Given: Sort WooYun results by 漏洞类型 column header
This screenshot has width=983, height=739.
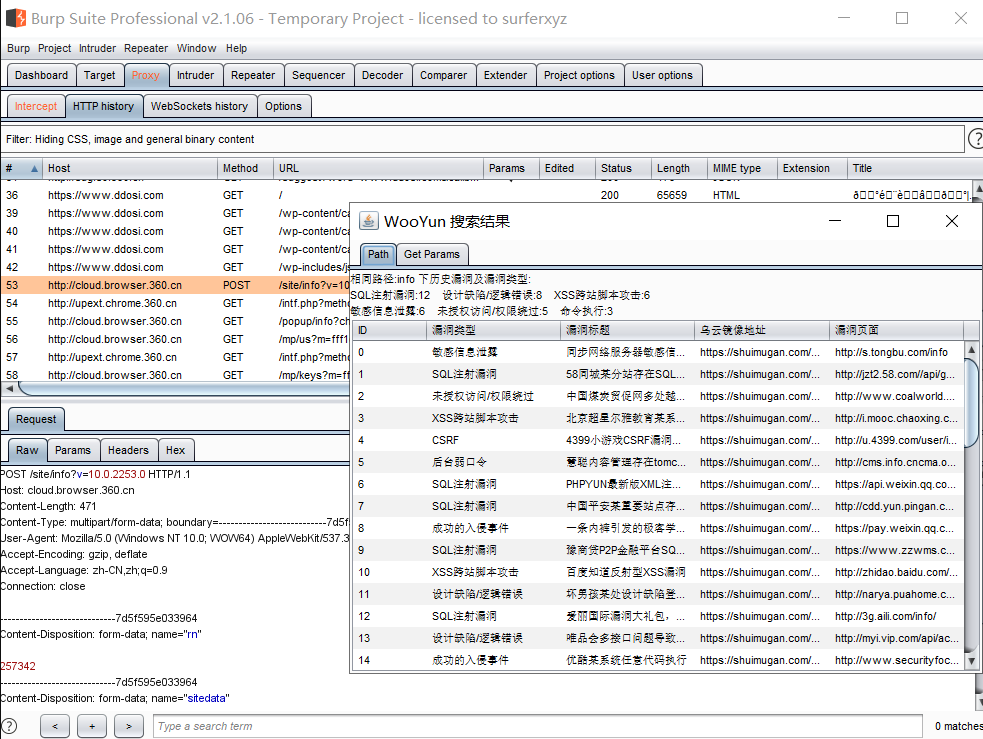Looking at the screenshot, I should [493, 330].
